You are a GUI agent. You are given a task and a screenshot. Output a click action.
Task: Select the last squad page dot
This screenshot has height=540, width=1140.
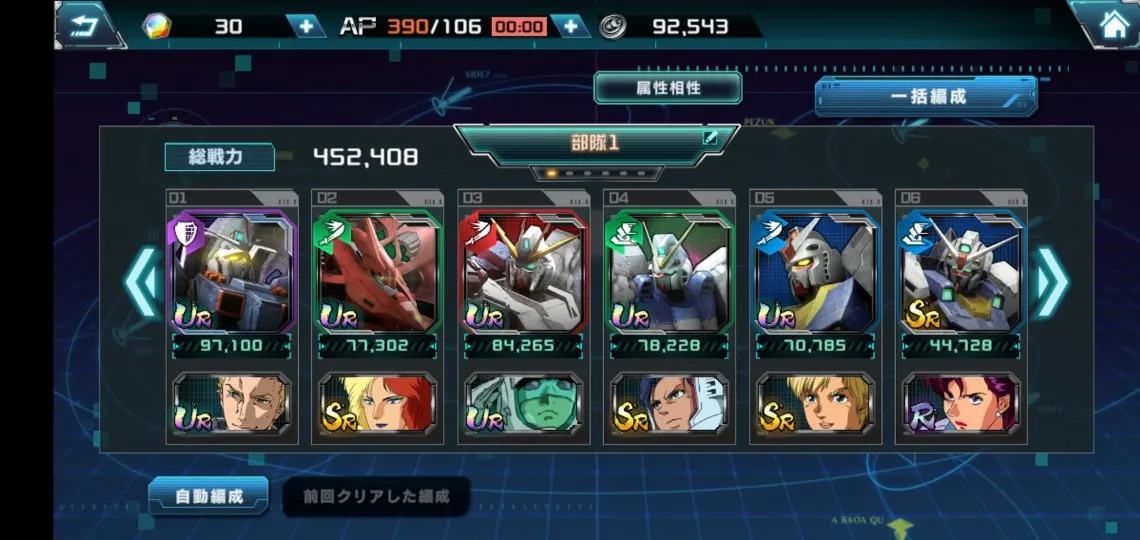(641, 174)
